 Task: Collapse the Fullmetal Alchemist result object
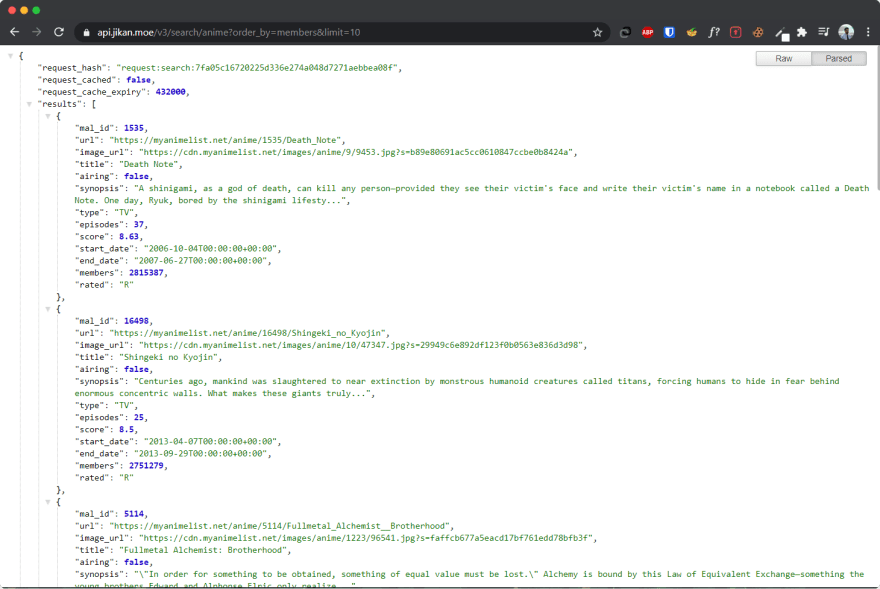click(48, 502)
